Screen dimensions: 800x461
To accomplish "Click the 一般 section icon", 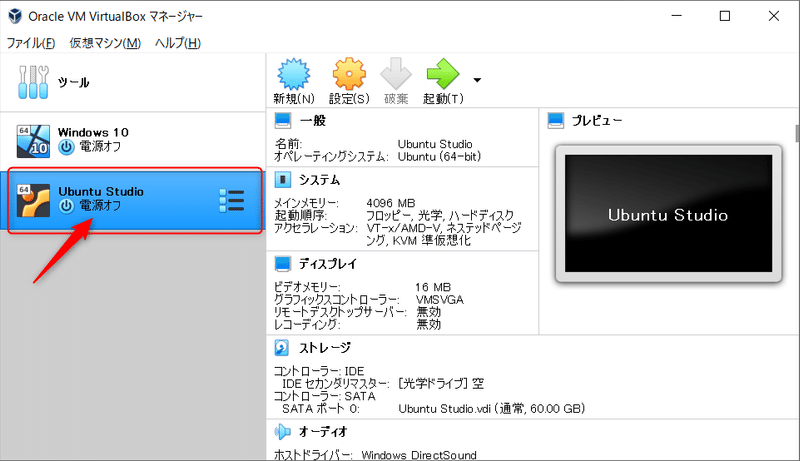I will [283, 121].
